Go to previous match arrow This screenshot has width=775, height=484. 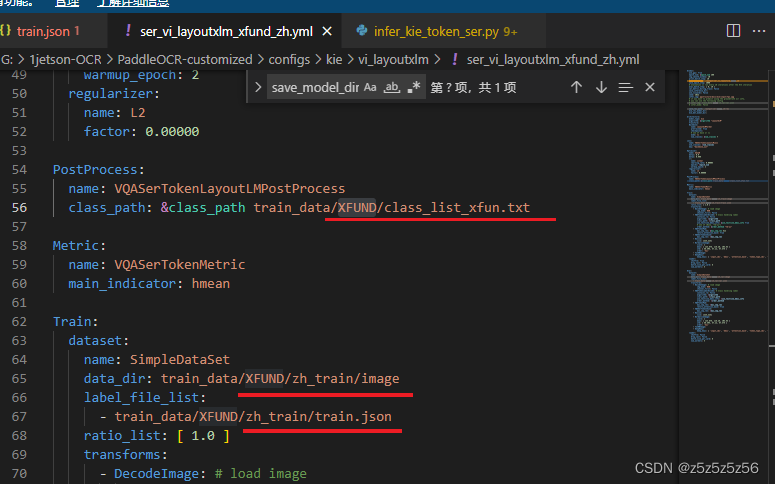576,88
